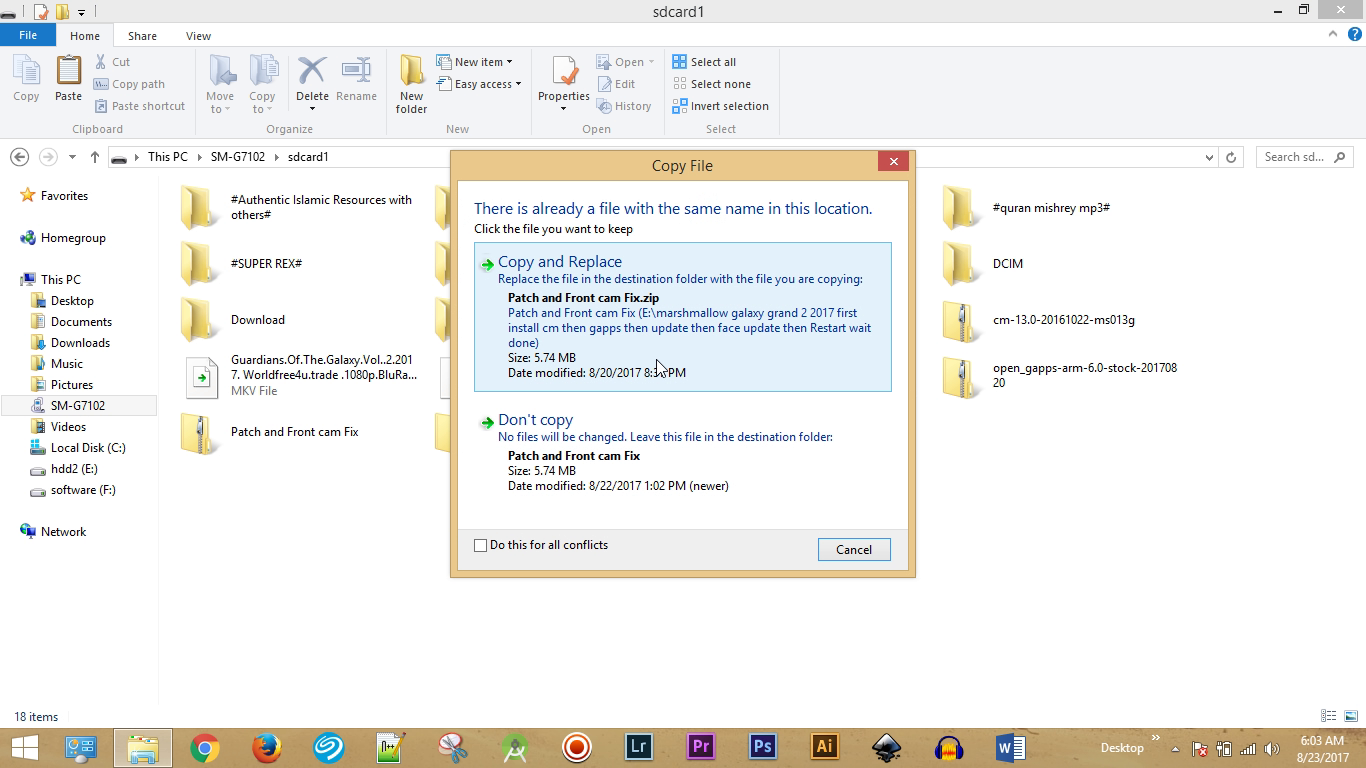Open Adobe Lightroom from the taskbar

[638, 748]
